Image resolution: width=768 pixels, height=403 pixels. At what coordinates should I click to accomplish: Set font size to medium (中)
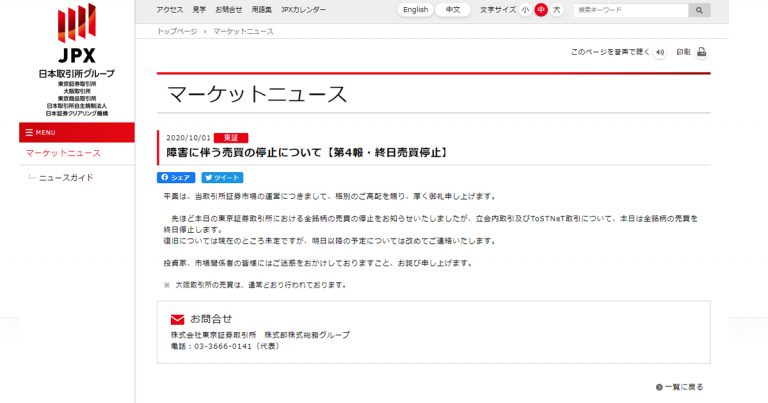point(541,10)
